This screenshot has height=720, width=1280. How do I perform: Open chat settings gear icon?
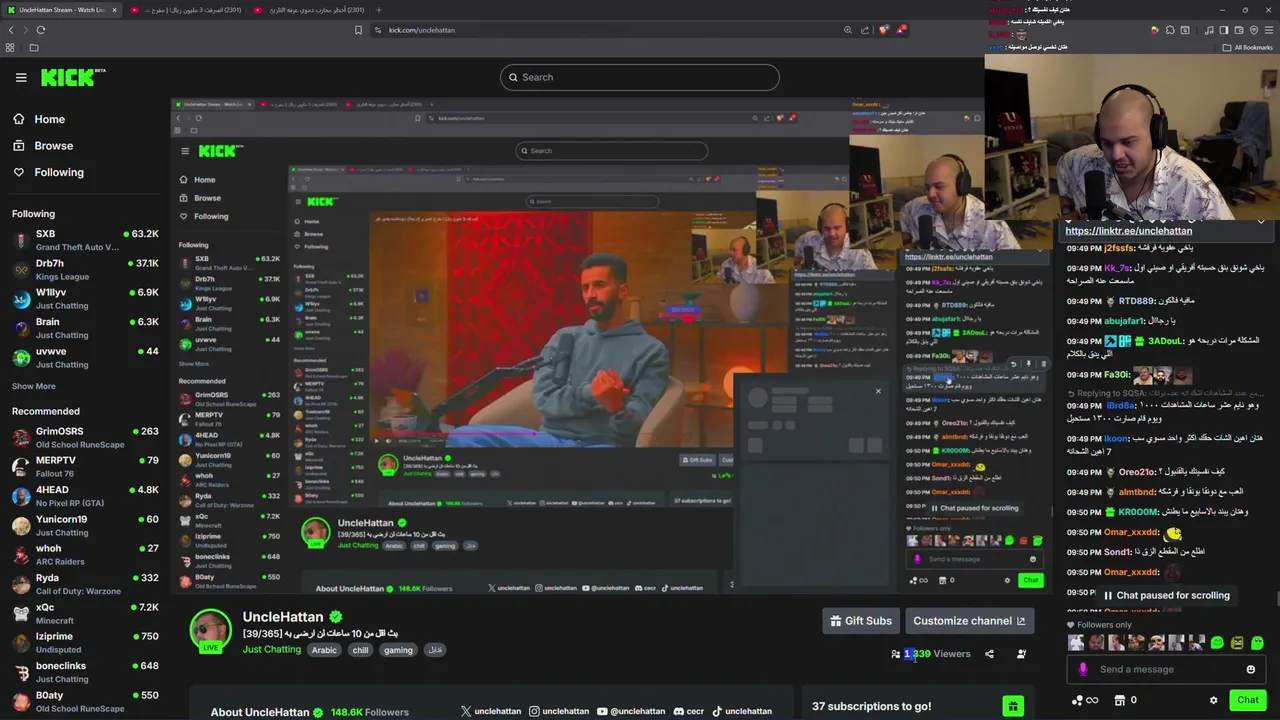[x=1213, y=700]
